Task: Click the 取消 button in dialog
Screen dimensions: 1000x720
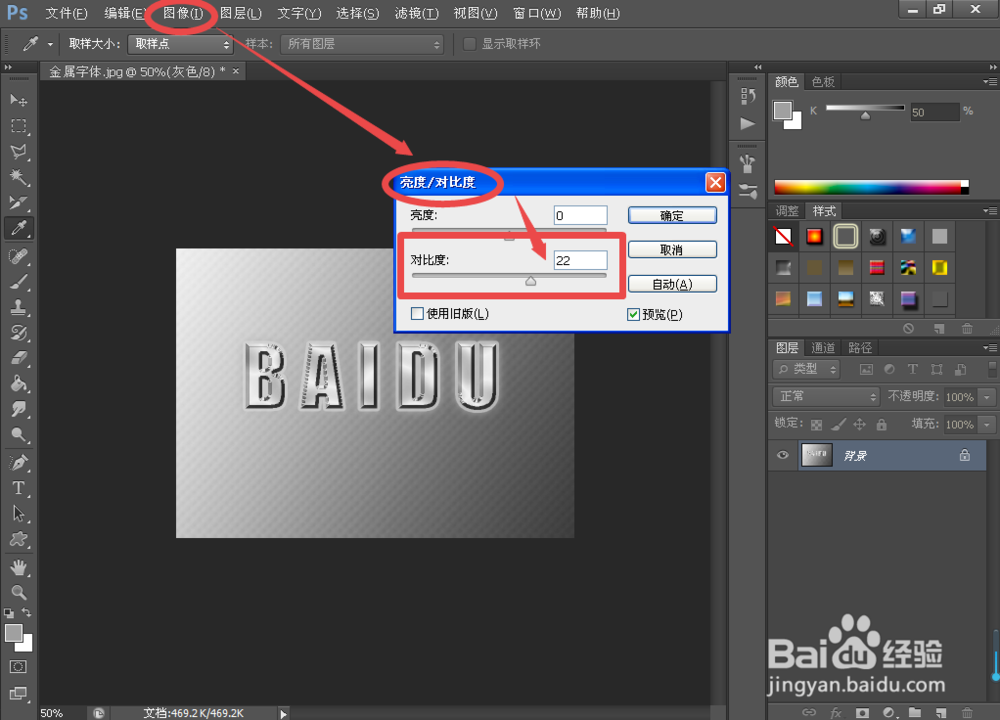Action: pyautogui.click(x=672, y=250)
